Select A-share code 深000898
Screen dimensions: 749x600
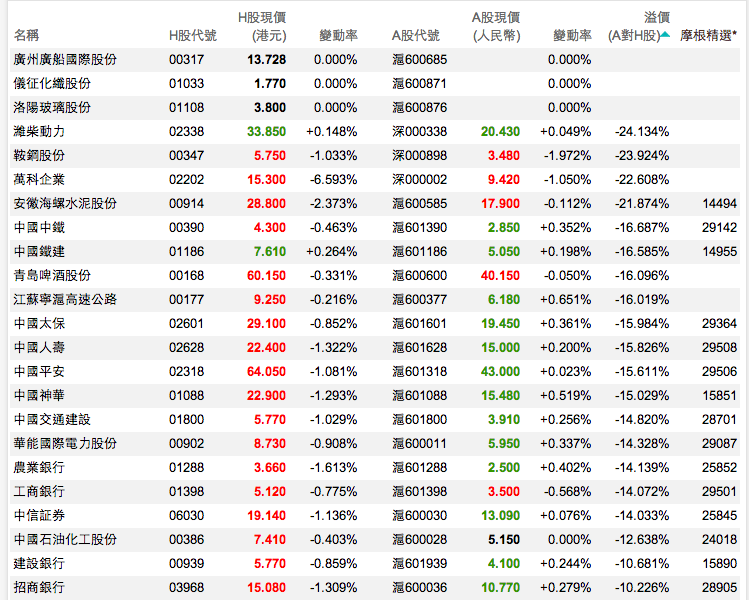tap(419, 156)
